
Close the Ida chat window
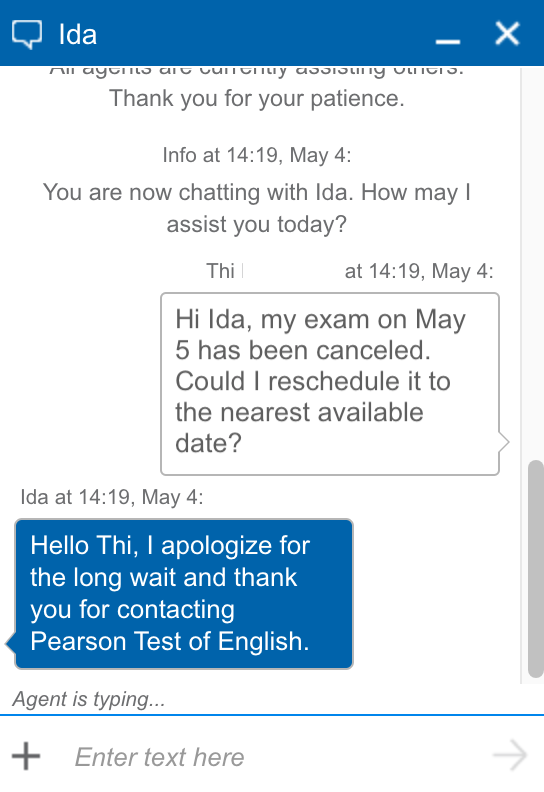pyautogui.click(x=507, y=34)
